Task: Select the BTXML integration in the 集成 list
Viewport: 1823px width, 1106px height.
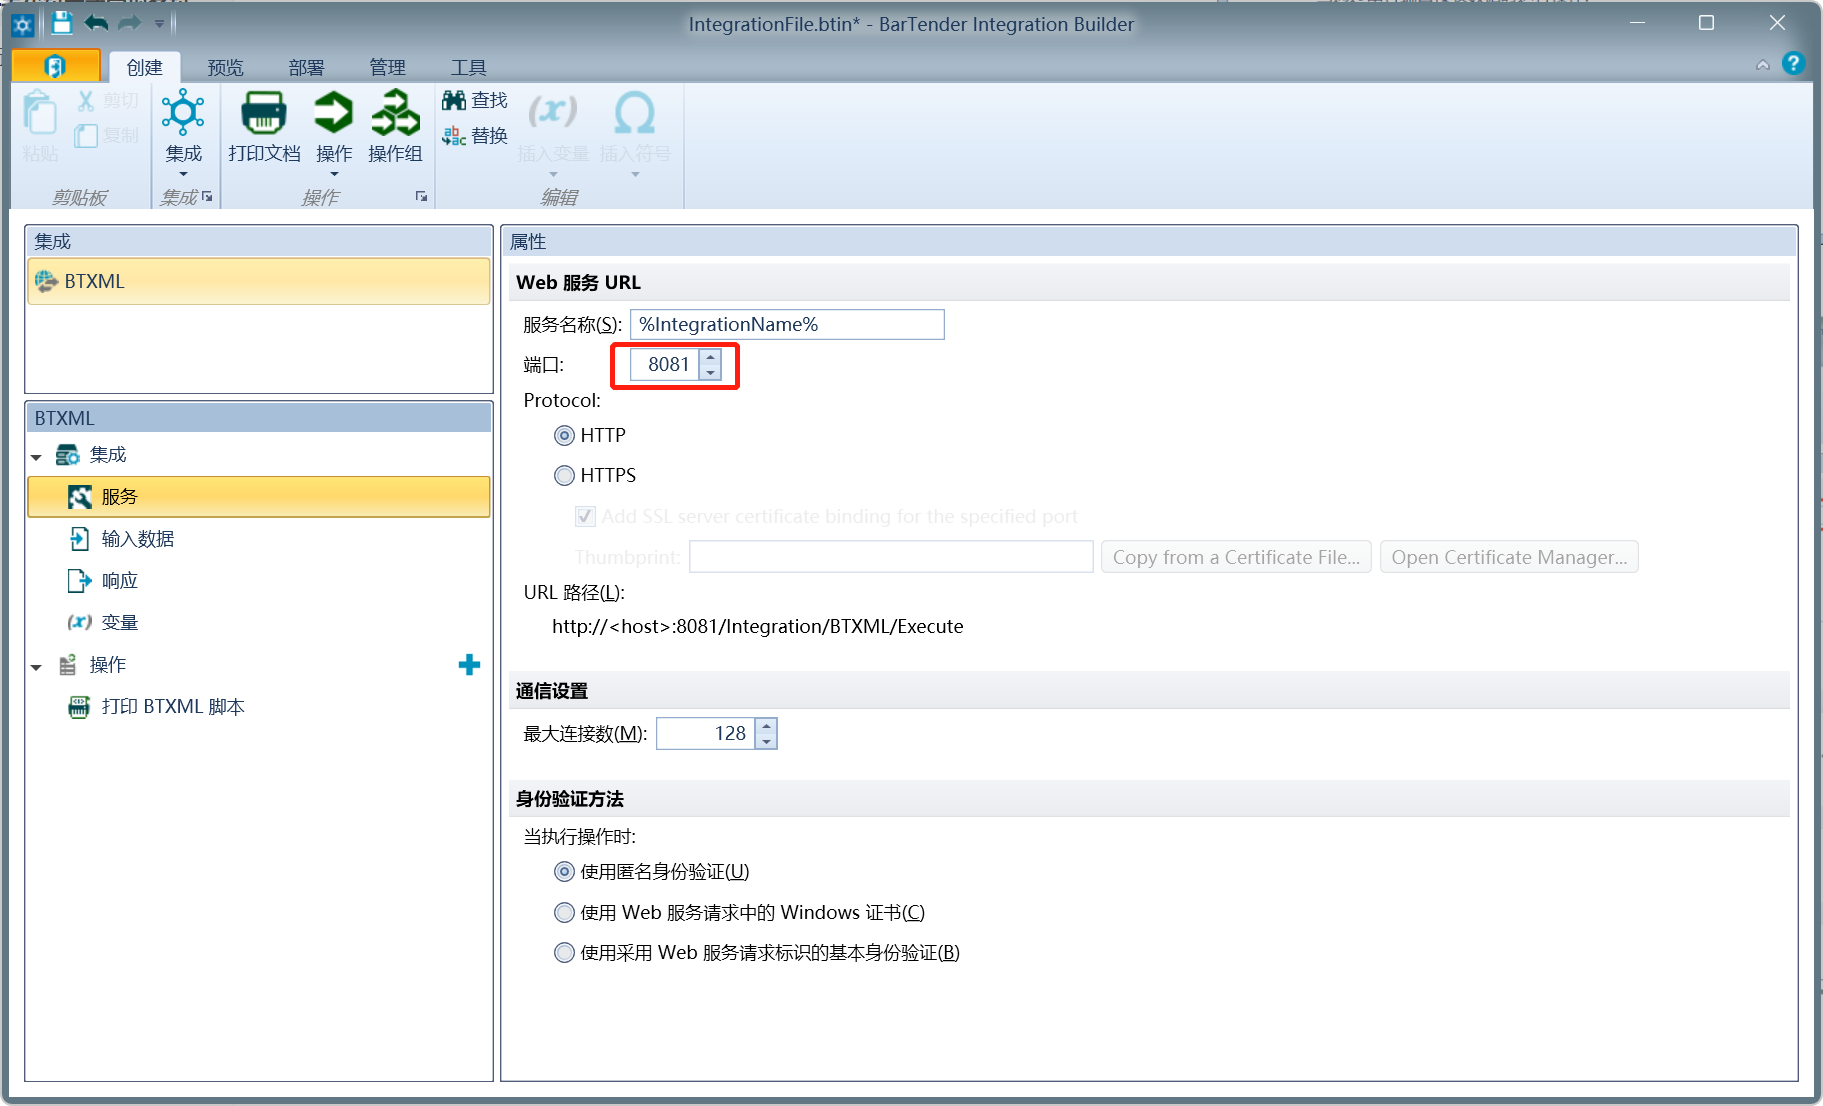Action: click(x=259, y=282)
